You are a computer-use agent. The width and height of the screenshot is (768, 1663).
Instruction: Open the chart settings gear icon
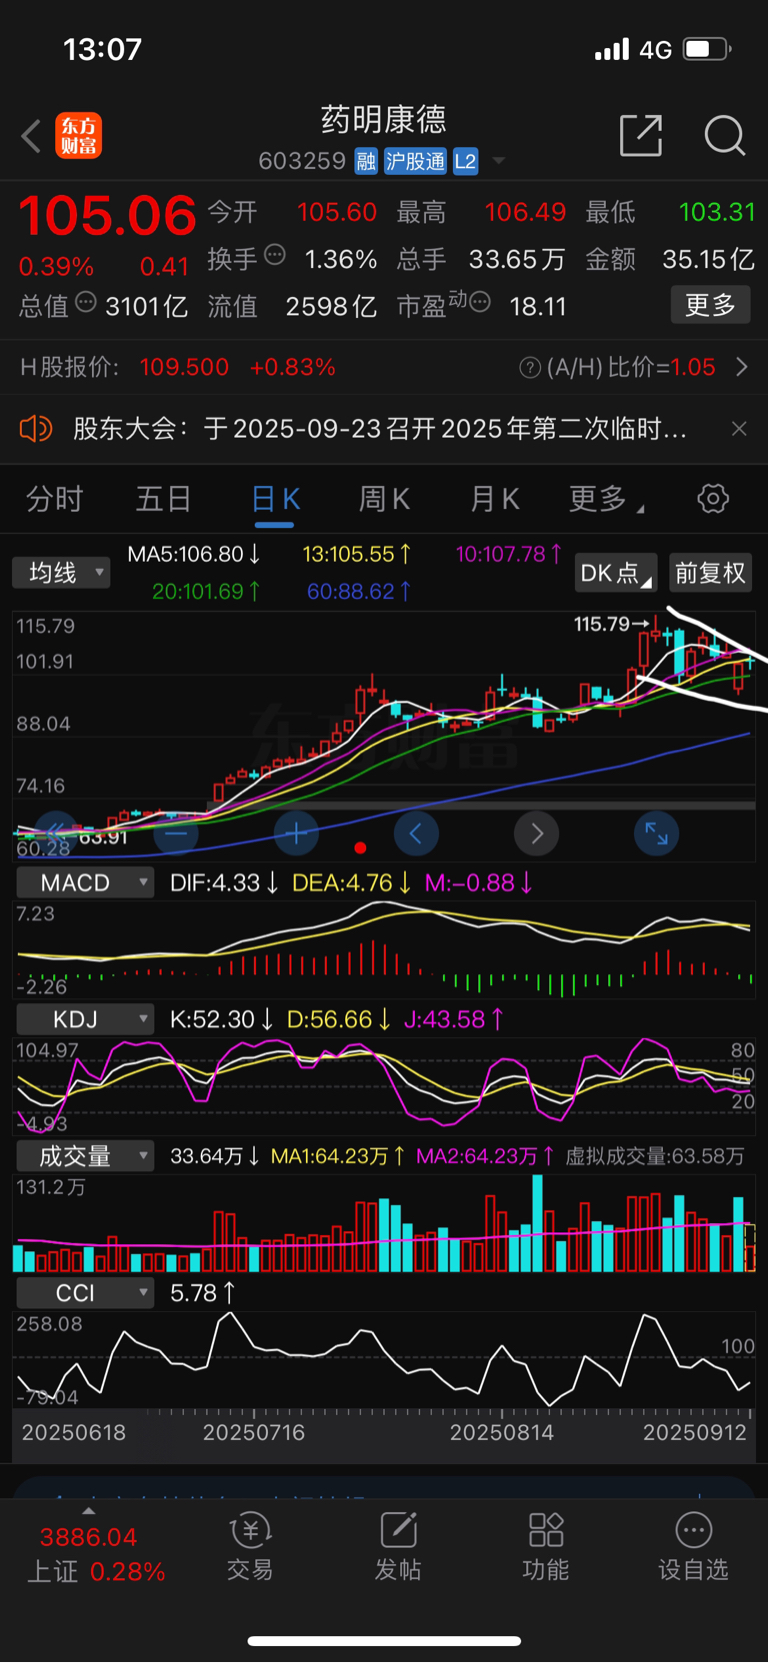pyautogui.click(x=713, y=498)
